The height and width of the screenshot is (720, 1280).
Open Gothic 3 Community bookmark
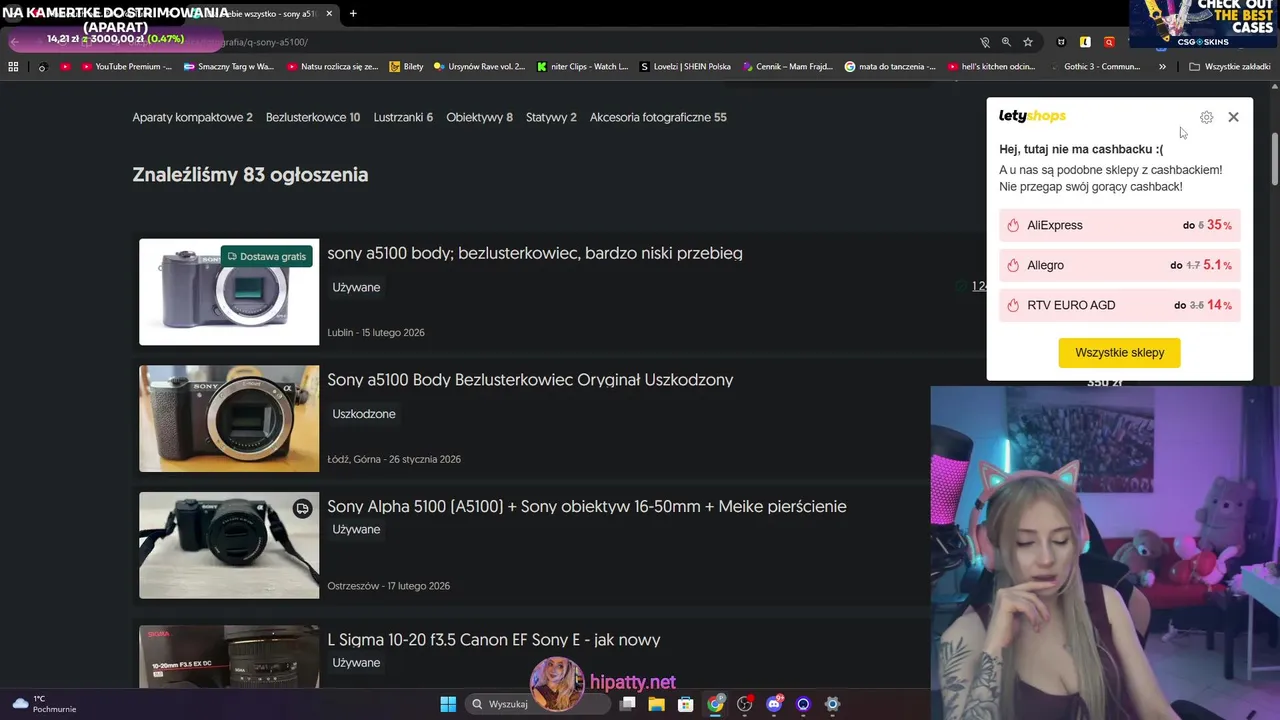point(1096,67)
